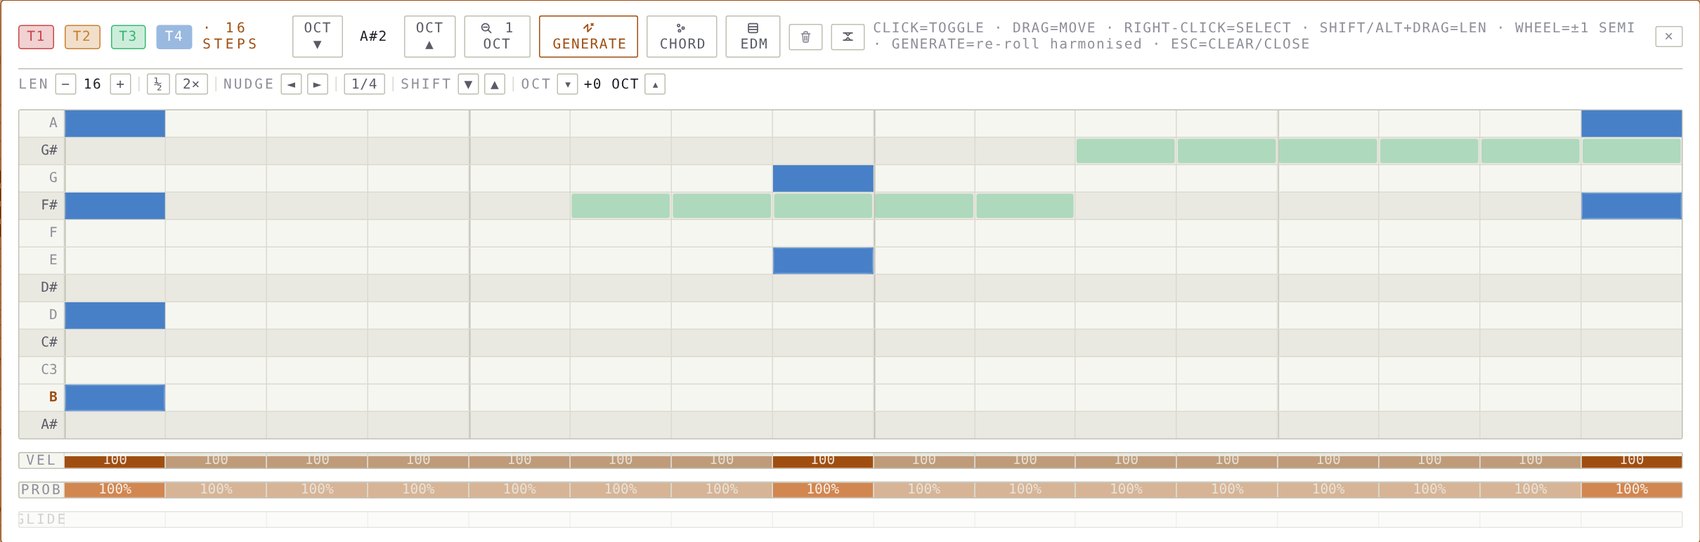The width and height of the screenshot is (1700, 542).
Task: Open the Chord tool button
Action: (x=682, y=36)
